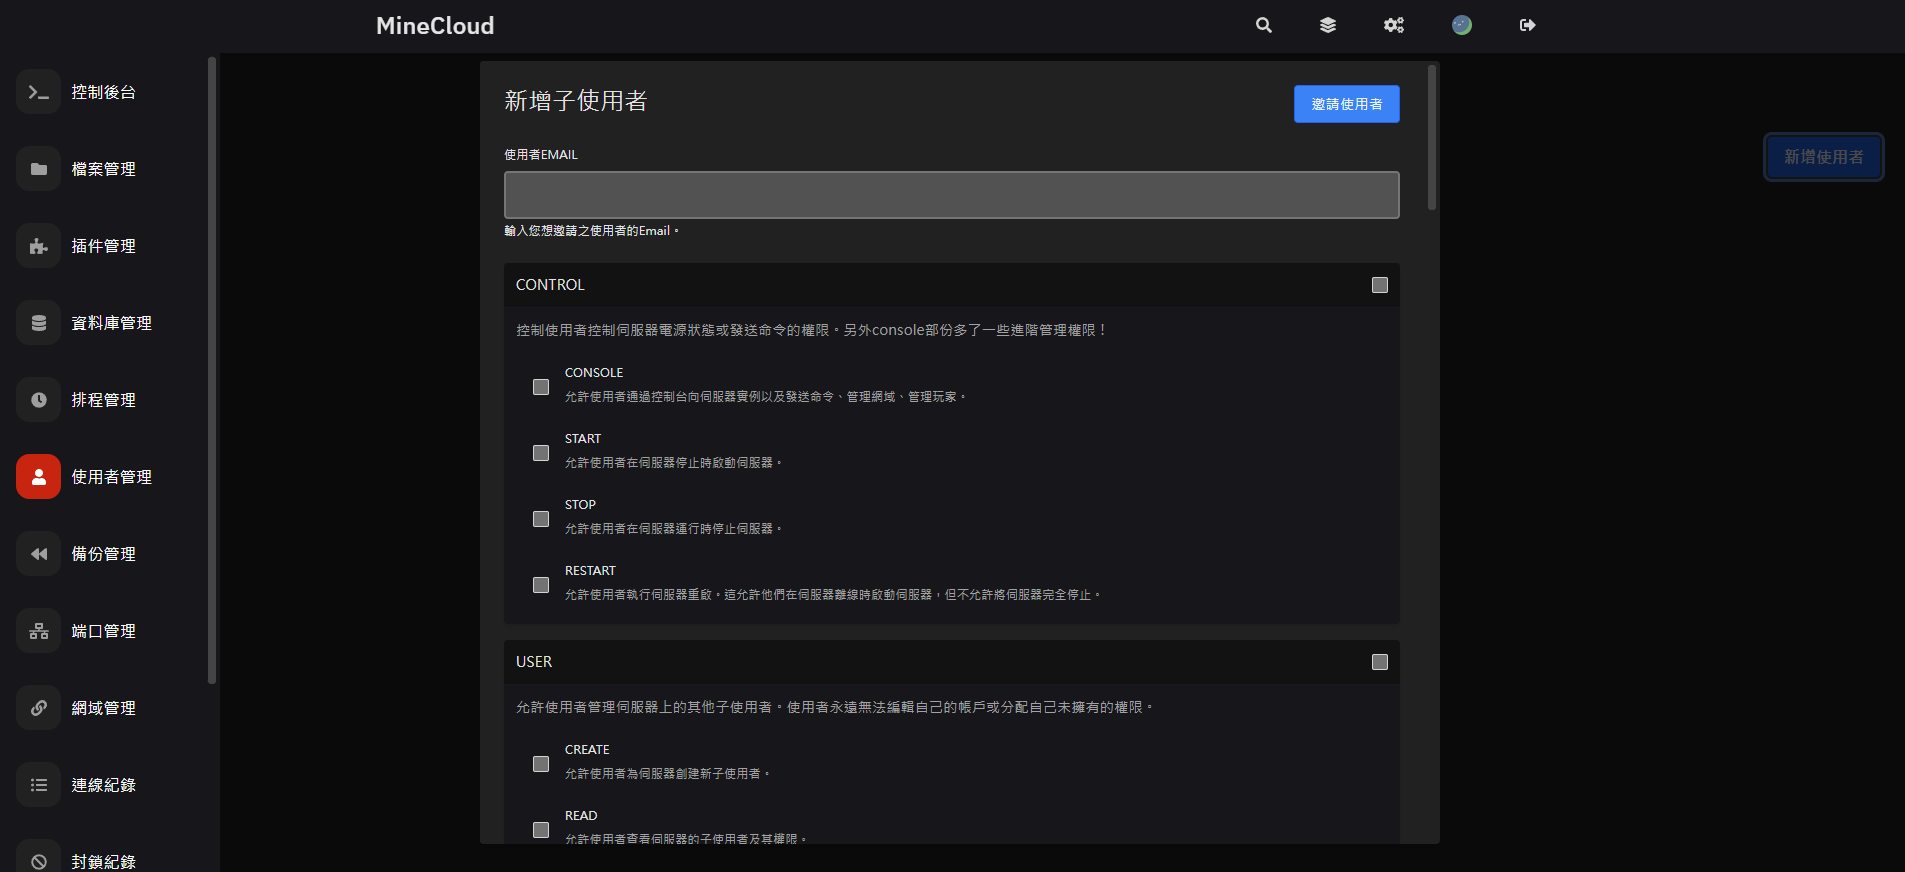This screenshot has height=872, width=1905.
Task: Open admin settings gears icon
Action: coord(1394,25)
